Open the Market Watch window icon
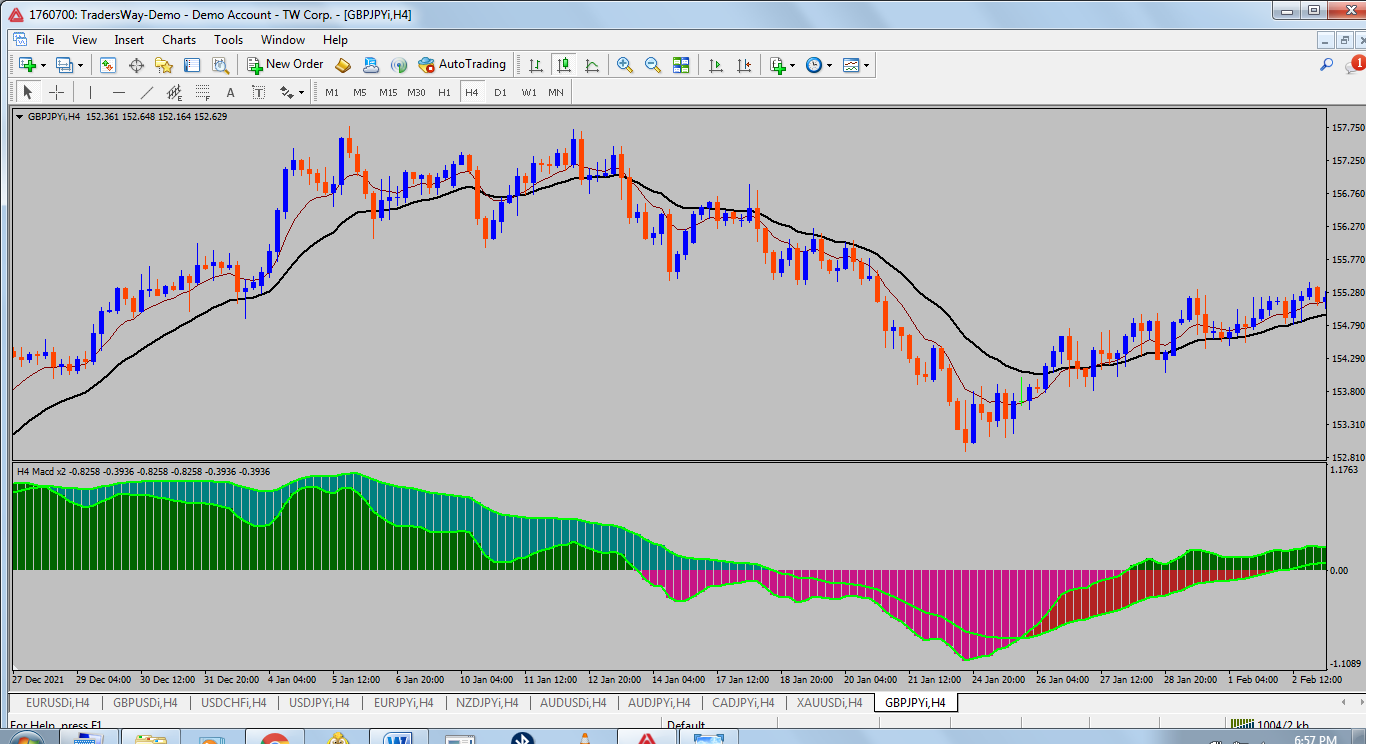Screen dimensions: 1382x744 108,65
